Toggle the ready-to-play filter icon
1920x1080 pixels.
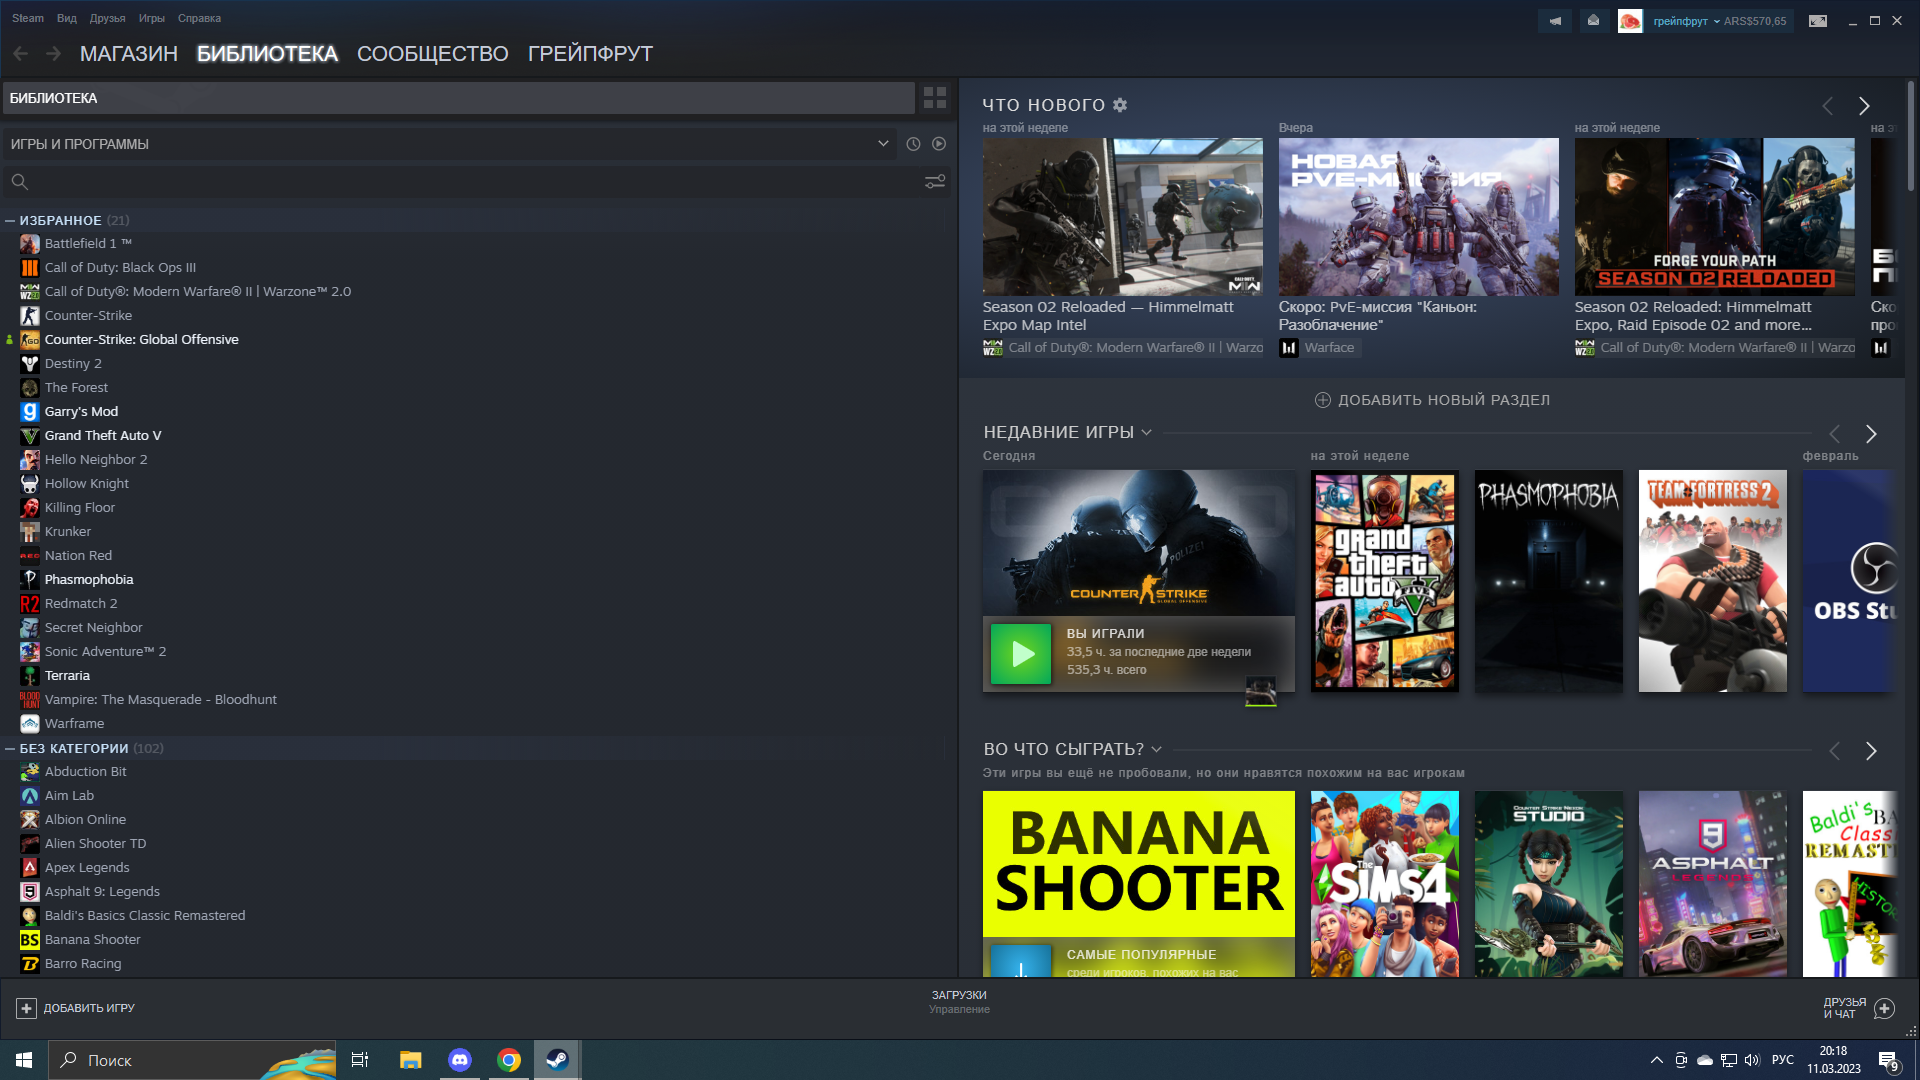(939, 144)
